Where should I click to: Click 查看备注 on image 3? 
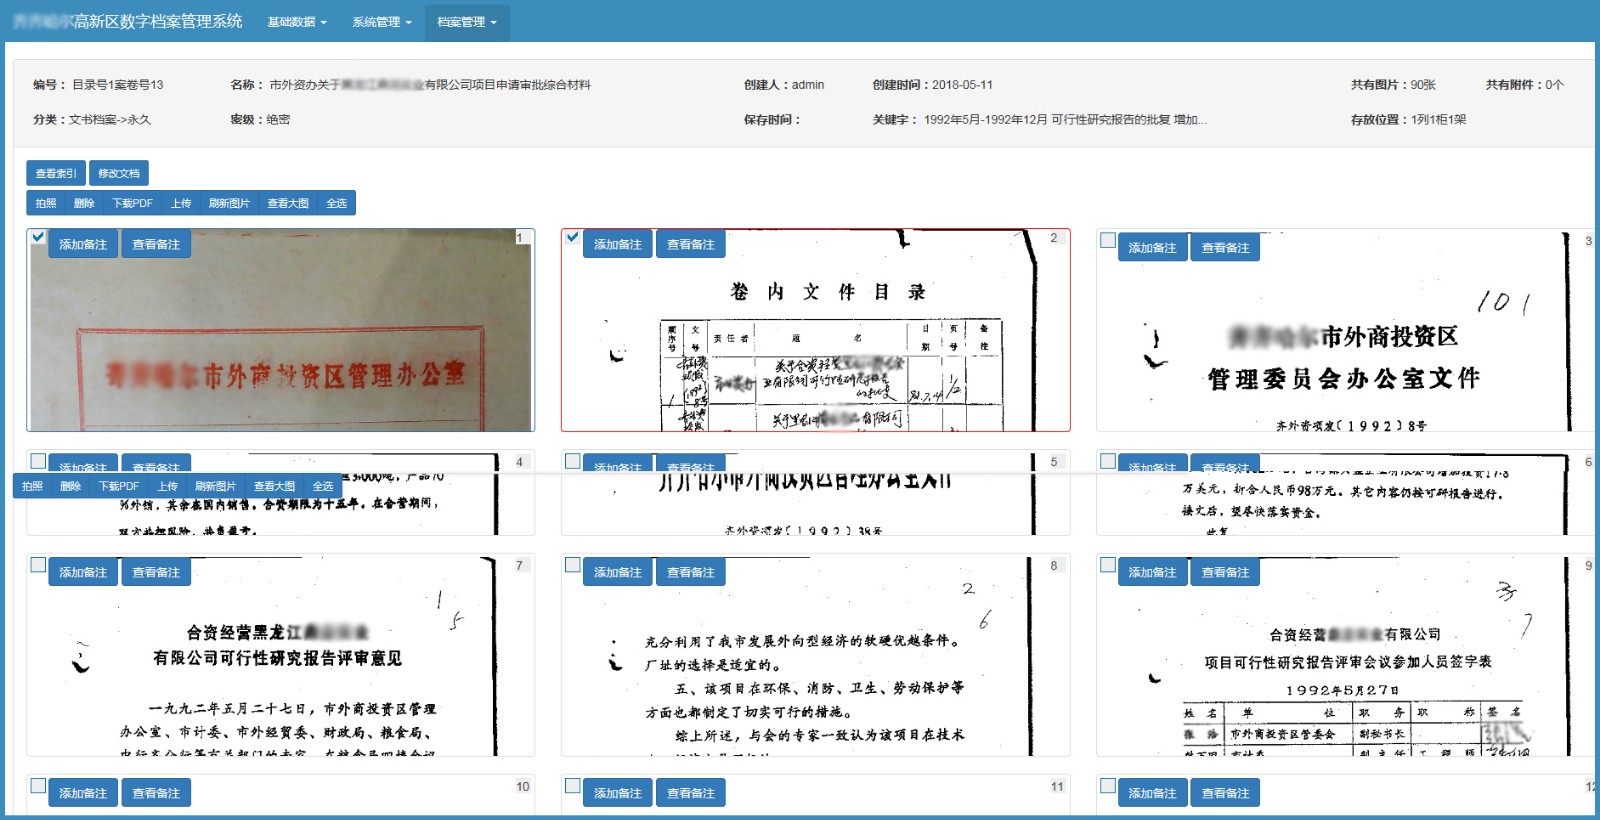(1226, 247)
